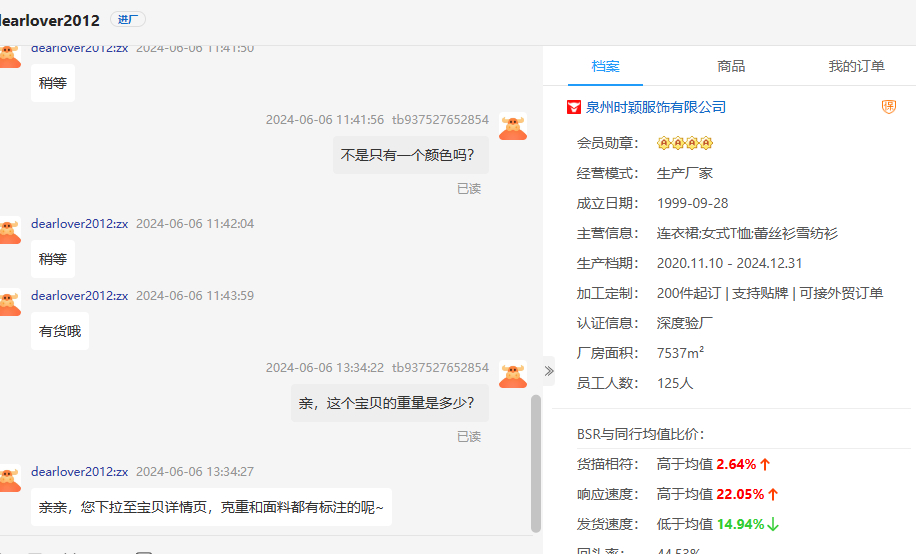Click the seller avatar beside the 有货哦 message
916x554 pixels.
(x=9, y=304)
